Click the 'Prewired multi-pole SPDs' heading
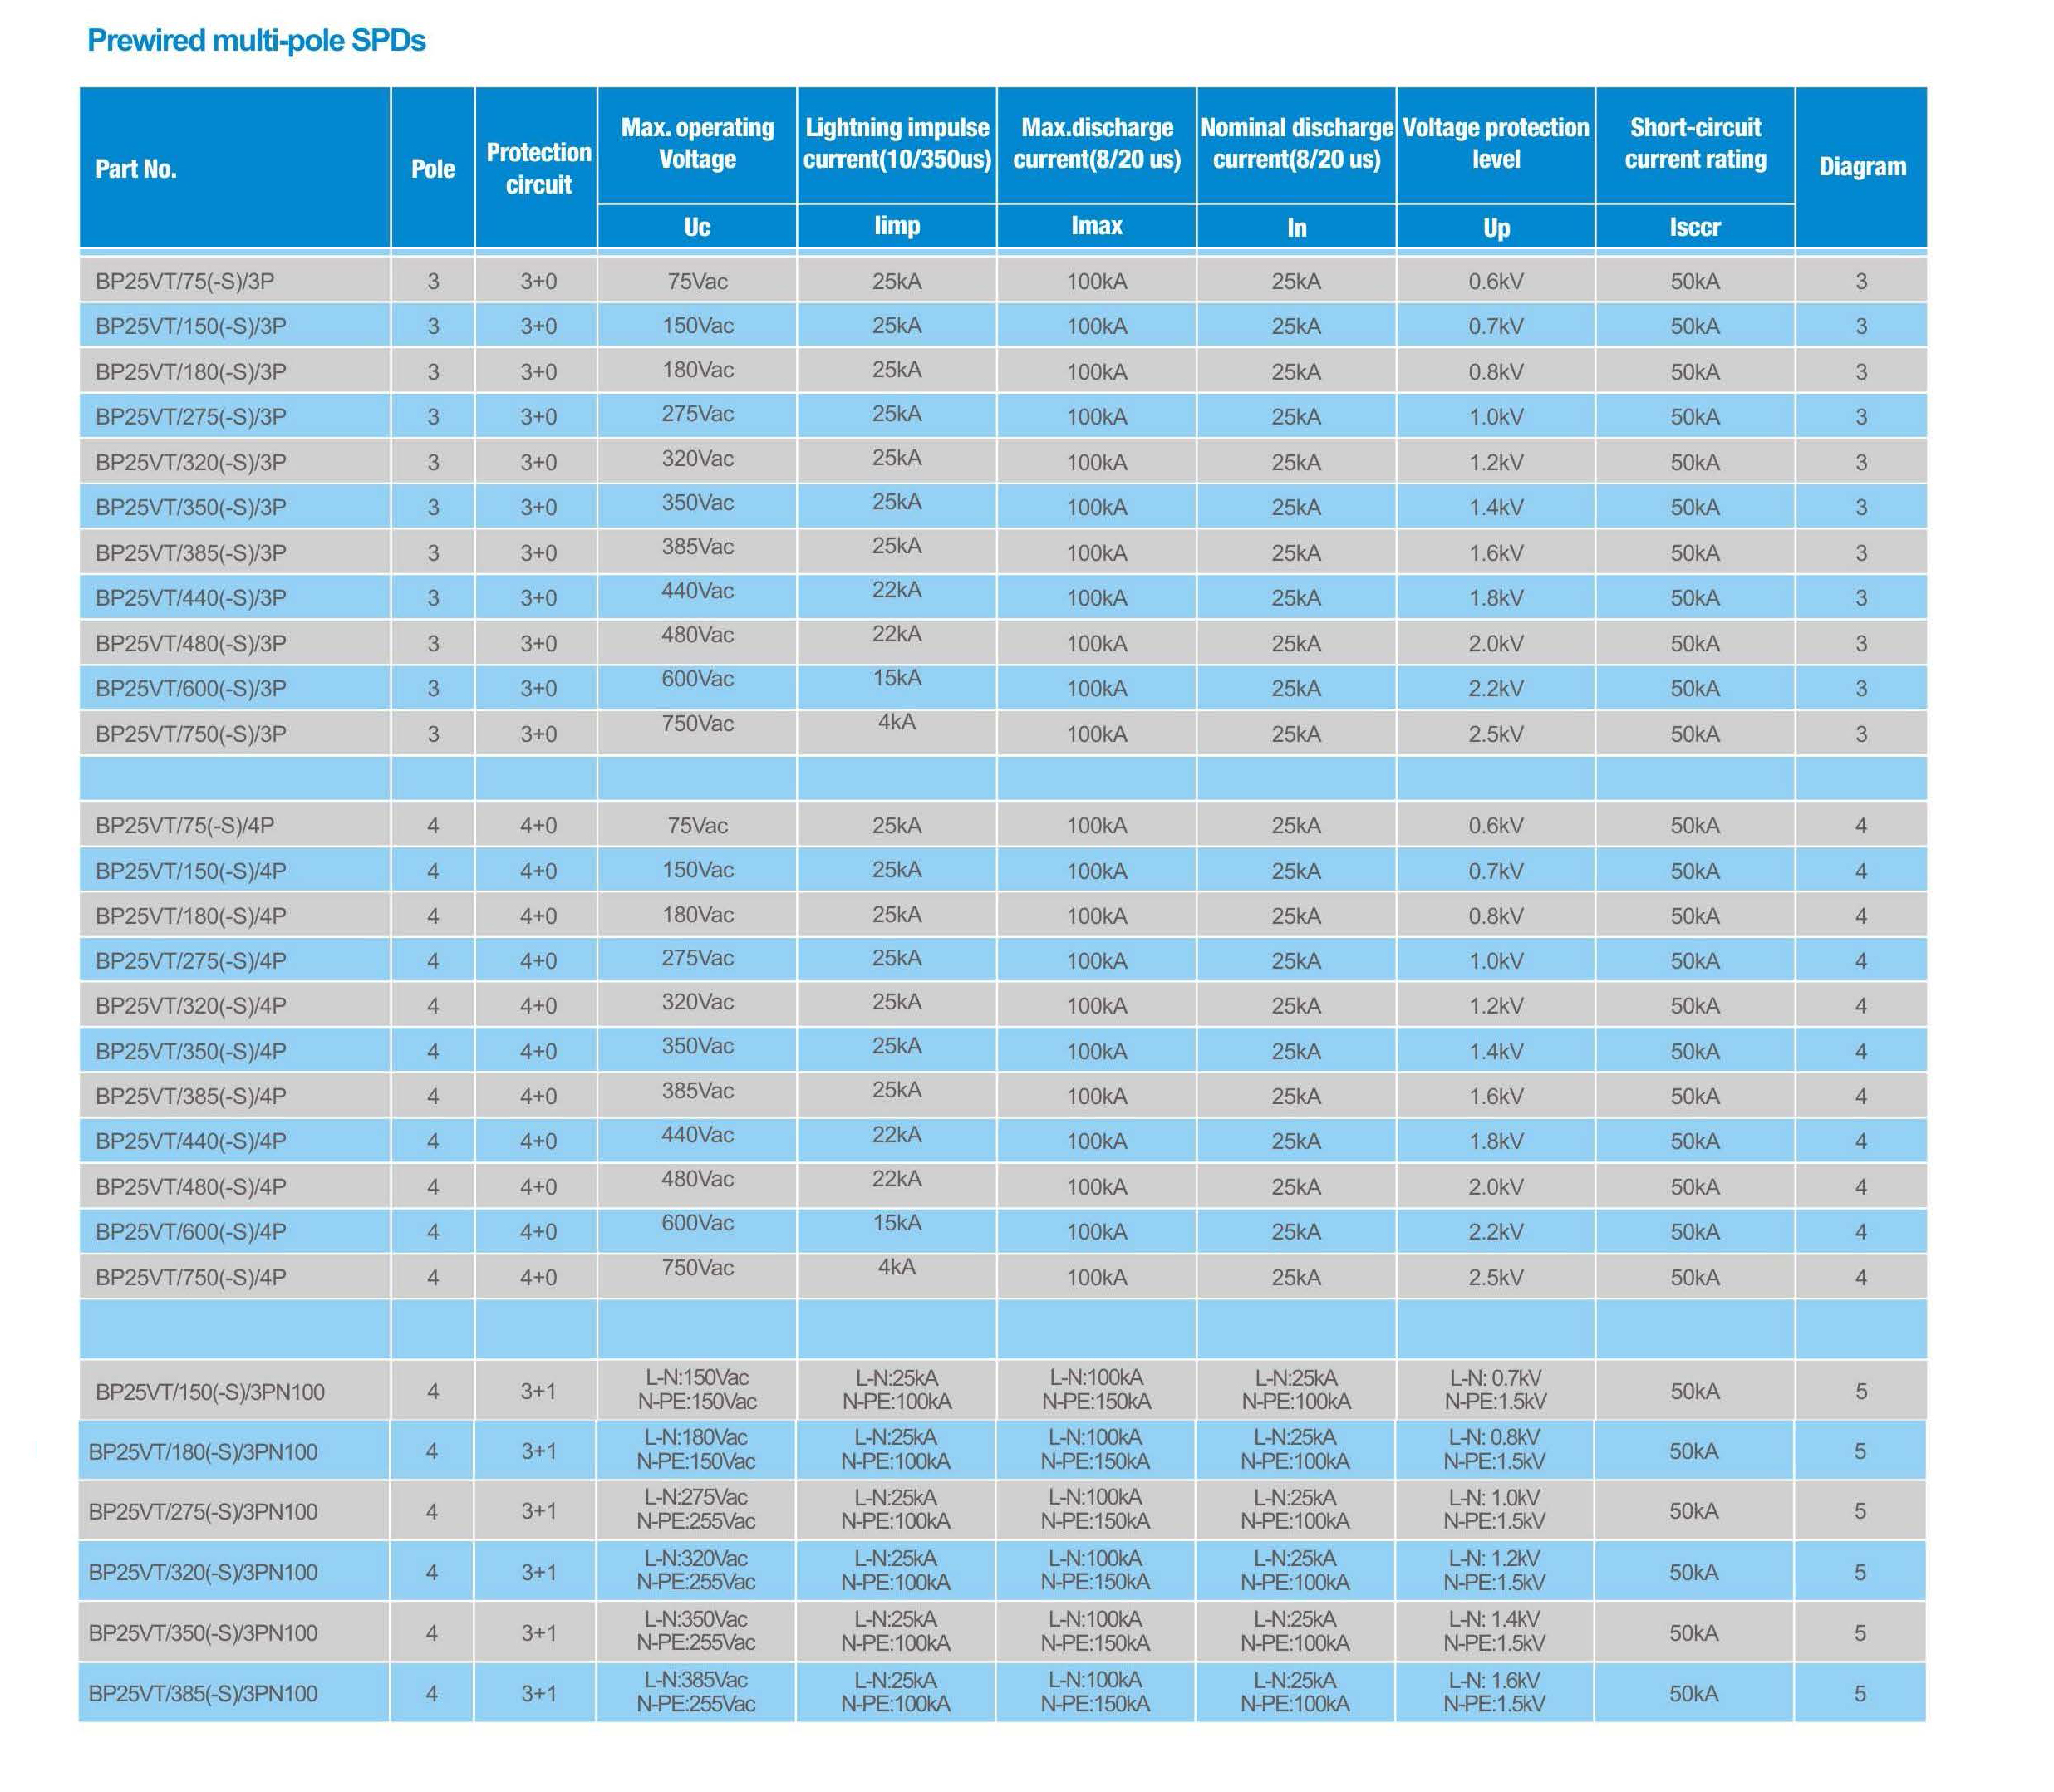2054x1792 pixels. pos(256,40)
